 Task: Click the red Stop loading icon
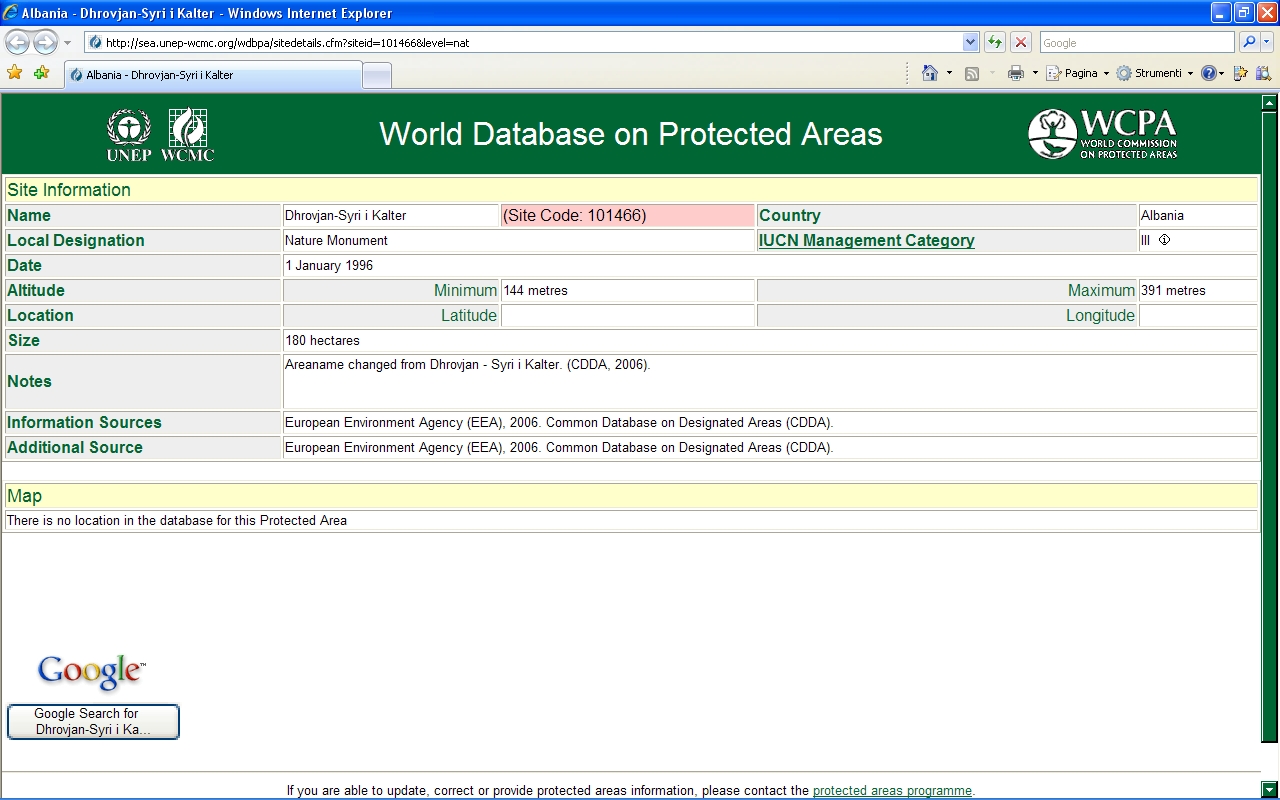1021,42
